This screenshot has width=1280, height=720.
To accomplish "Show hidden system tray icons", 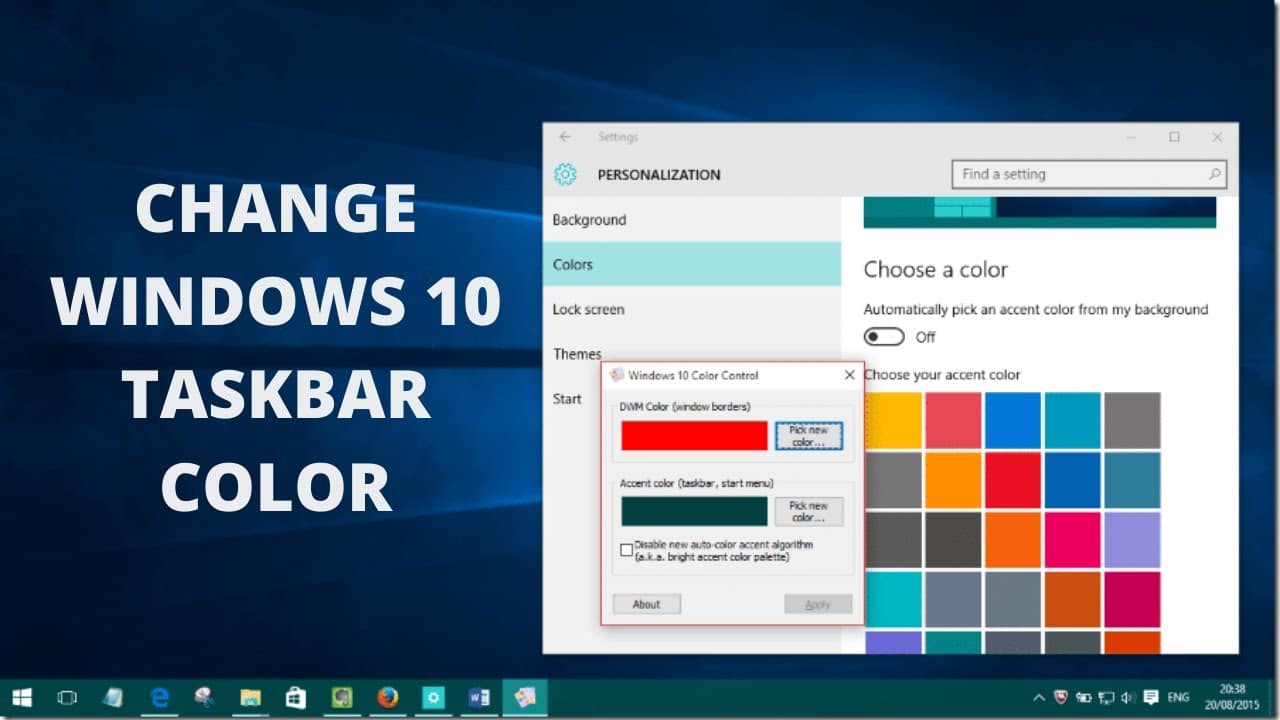I will [1039, 697].
